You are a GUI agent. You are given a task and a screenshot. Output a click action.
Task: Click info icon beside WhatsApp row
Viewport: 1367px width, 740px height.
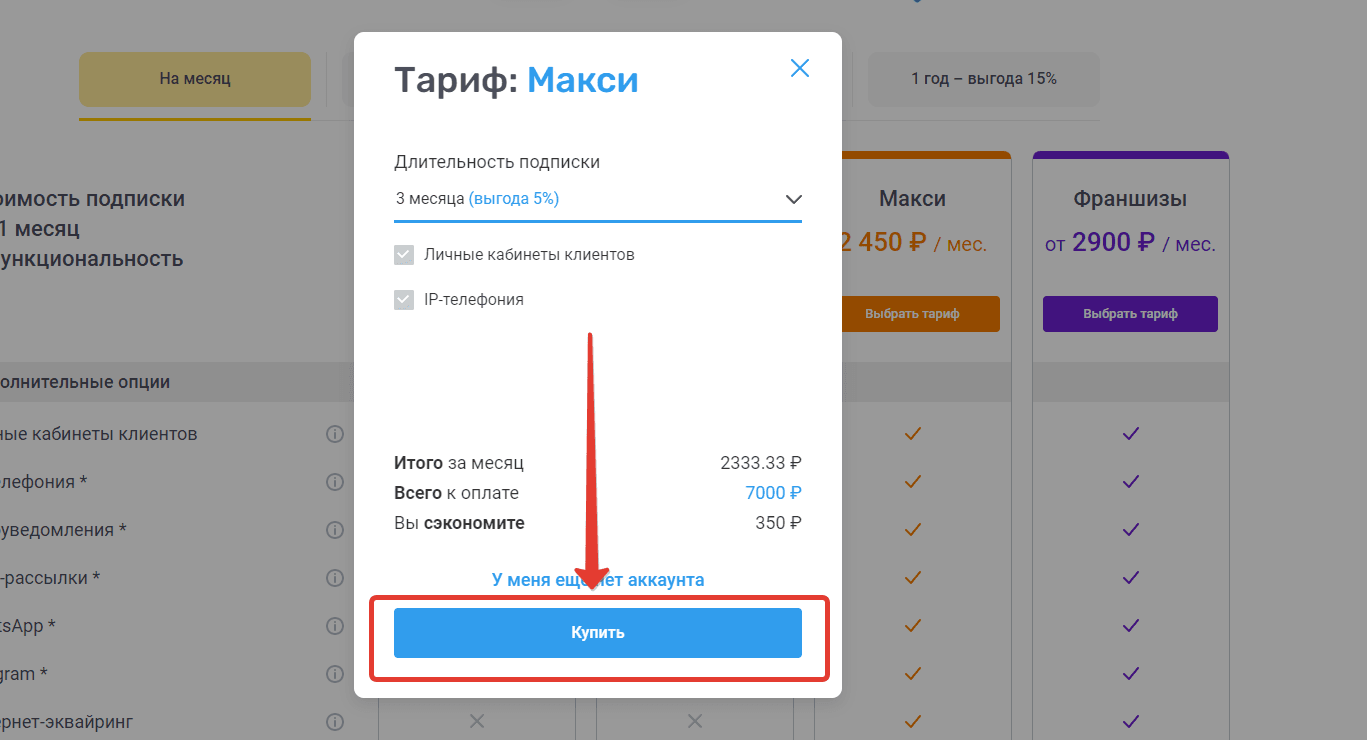335,626
